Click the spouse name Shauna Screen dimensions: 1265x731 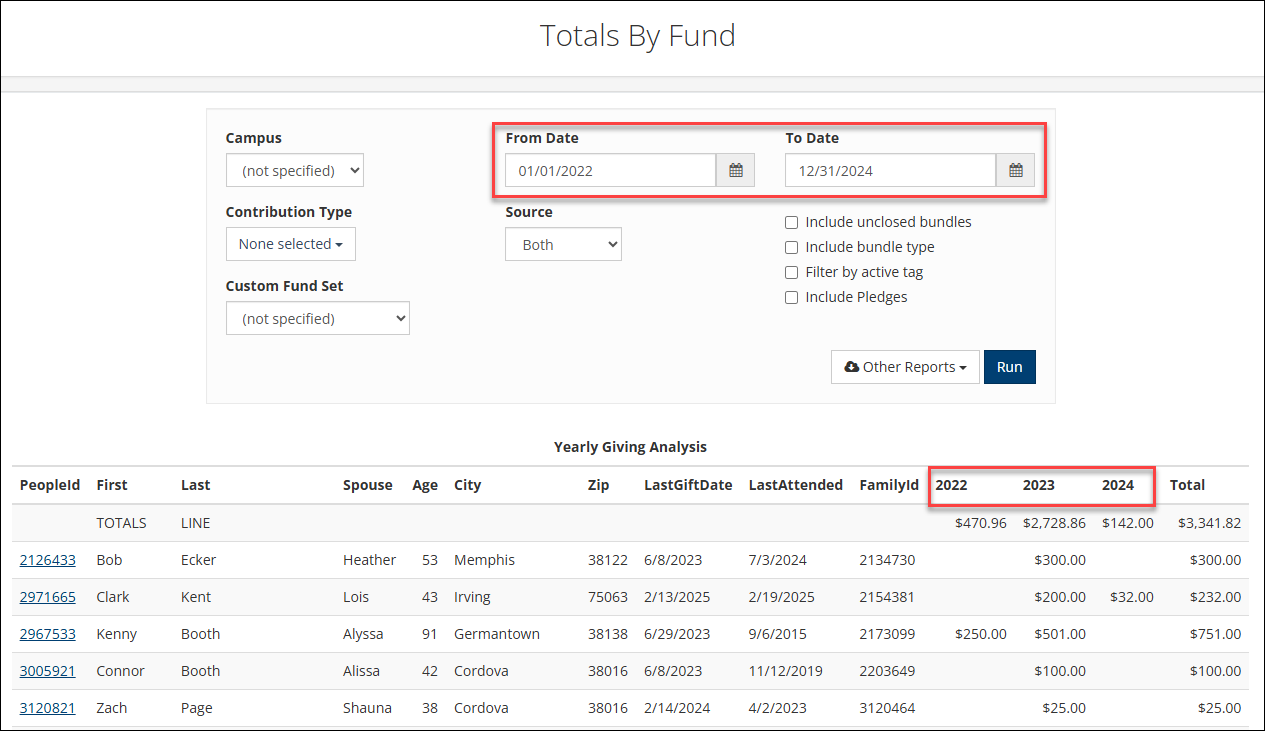pyautogui.click(x=367, y=708)
